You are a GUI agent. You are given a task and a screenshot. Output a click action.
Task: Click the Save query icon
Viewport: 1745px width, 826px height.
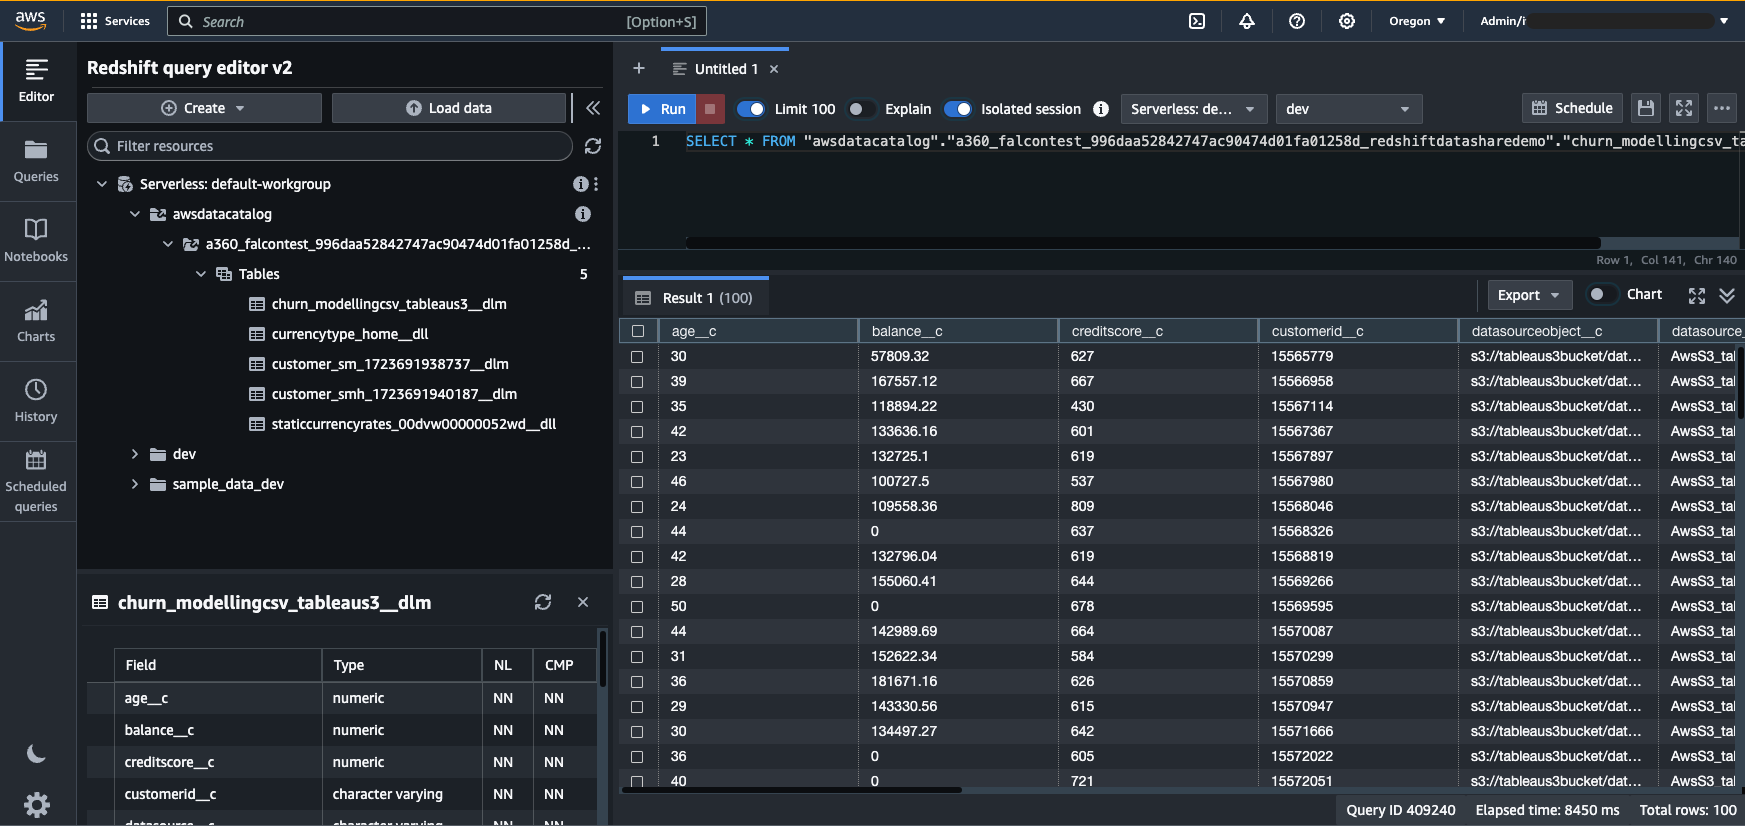pos(1645,108)
